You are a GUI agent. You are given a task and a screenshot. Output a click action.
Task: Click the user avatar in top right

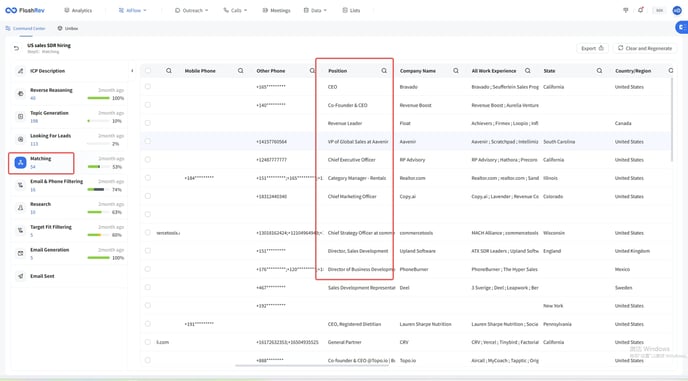pos(677,10)
